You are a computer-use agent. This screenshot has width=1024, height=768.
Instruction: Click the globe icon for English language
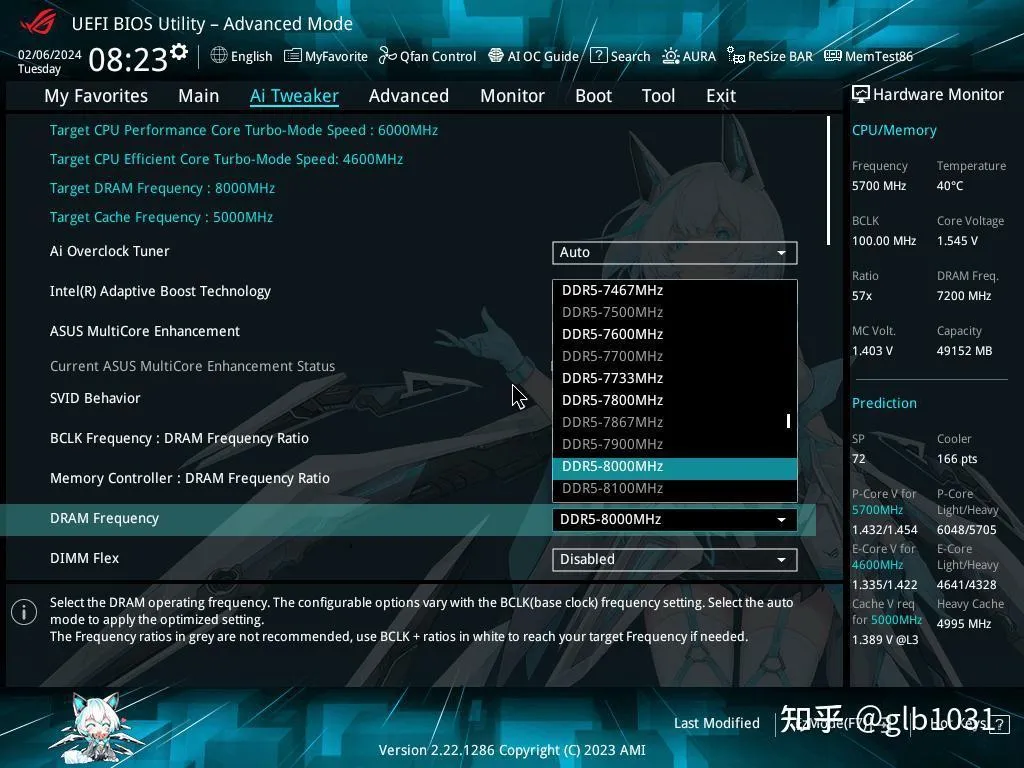219,56
